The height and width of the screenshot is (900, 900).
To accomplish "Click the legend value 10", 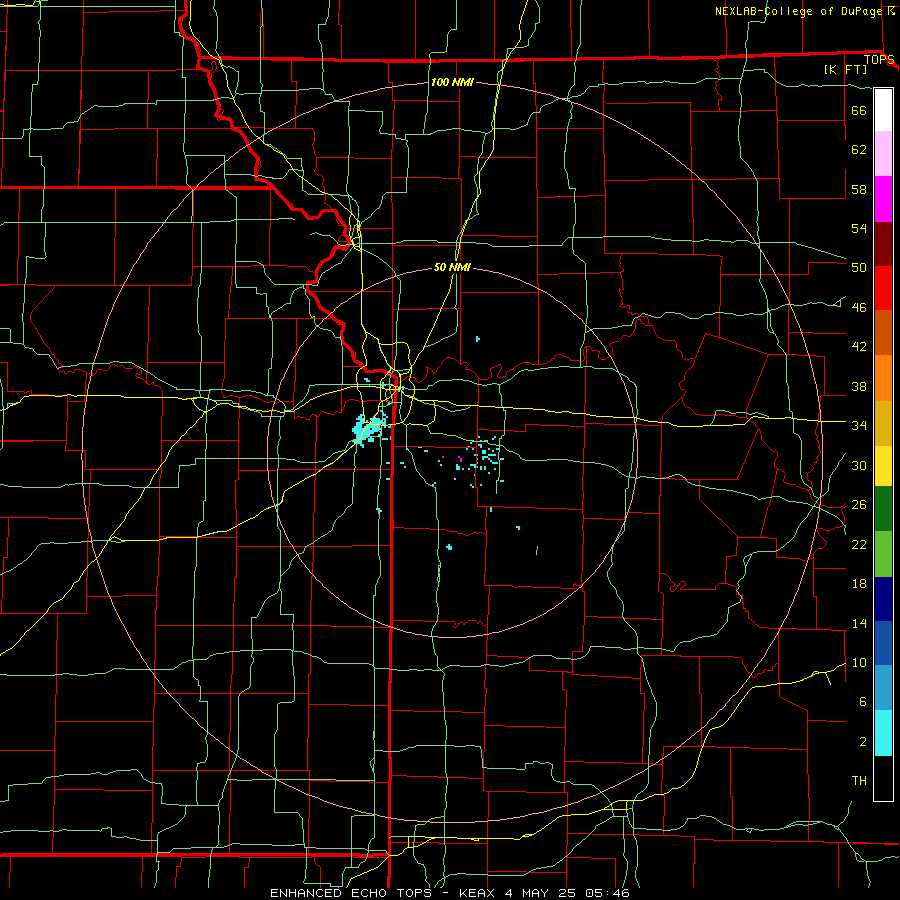I will 859,663.
